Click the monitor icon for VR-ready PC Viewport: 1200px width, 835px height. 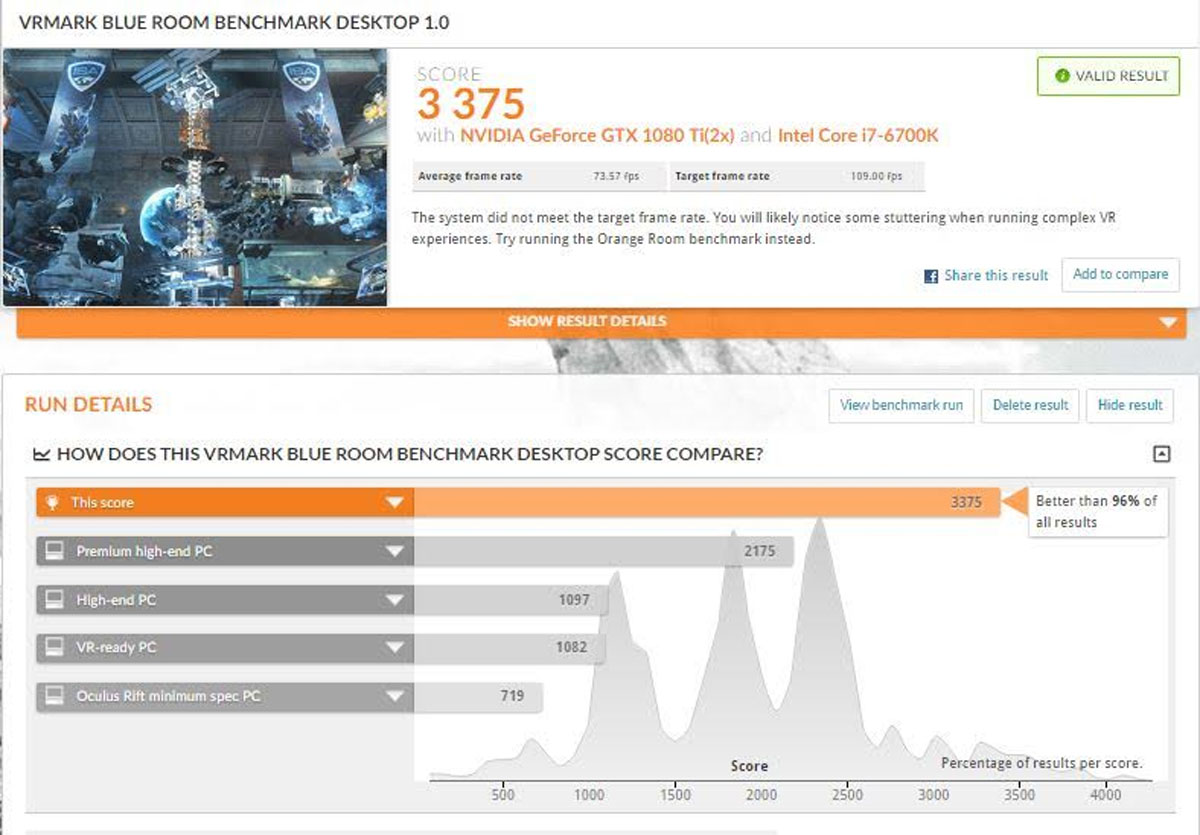click(x=55, y=647)
